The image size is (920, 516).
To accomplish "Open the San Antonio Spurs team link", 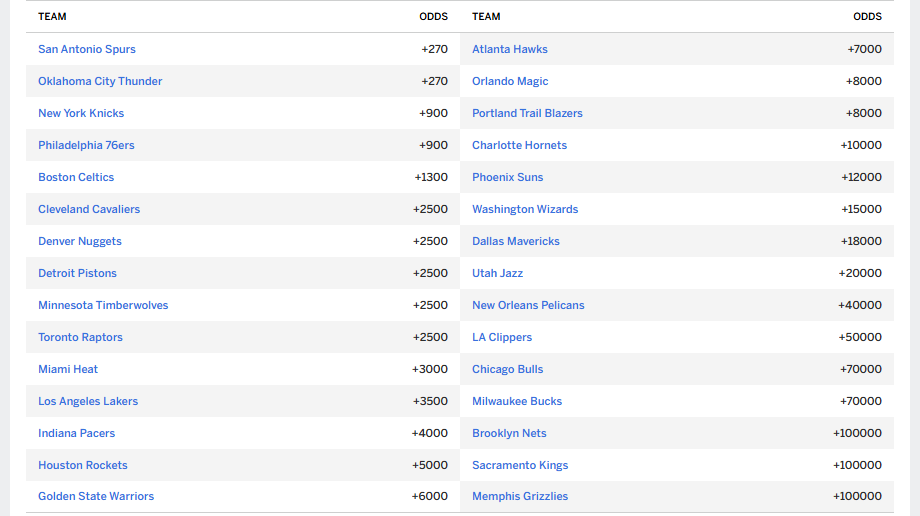I will pos(87,49).
